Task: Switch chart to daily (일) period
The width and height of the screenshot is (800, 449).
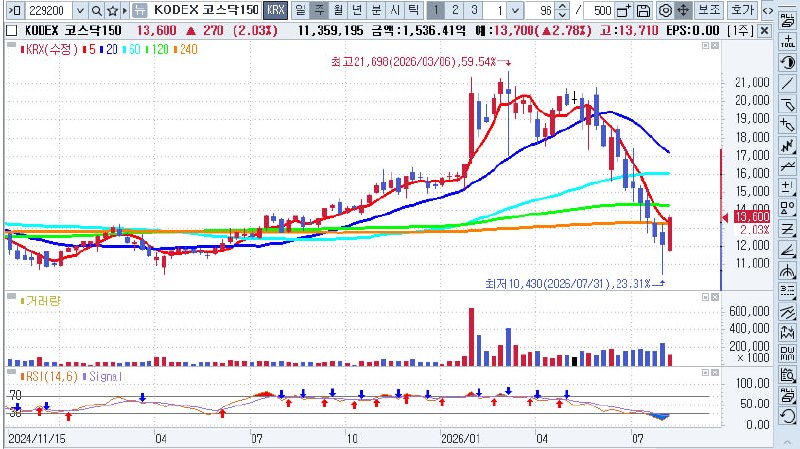Action: click(301, 10)
